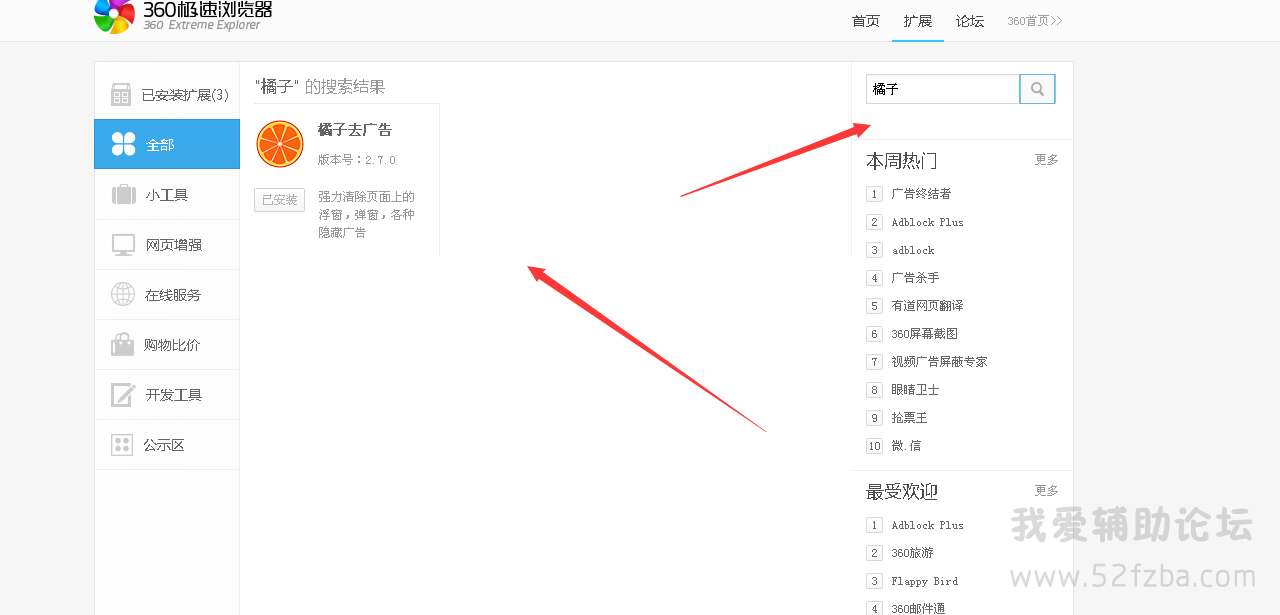The height and width of the screenshot is (615, 1280).
Task: Select the 公示区 category
Action: click(x=167, y=445)
